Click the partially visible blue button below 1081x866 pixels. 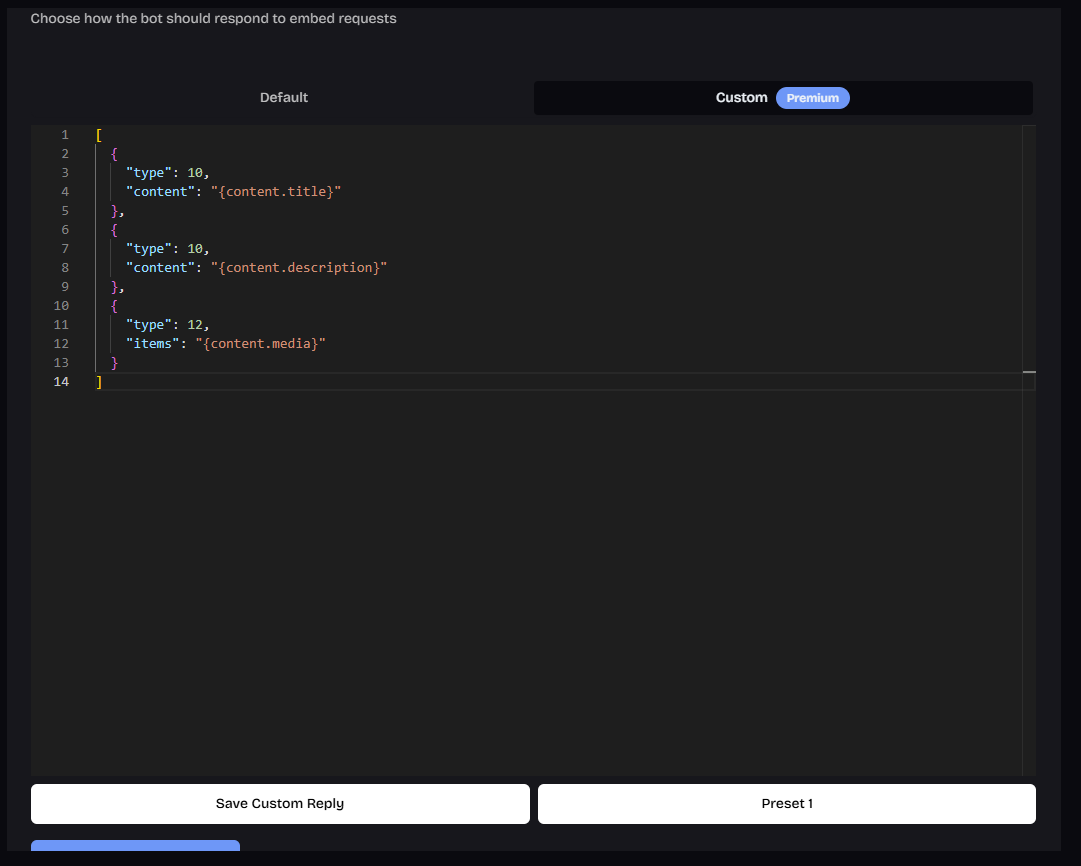pyautogui.click(x=135, y=846)
